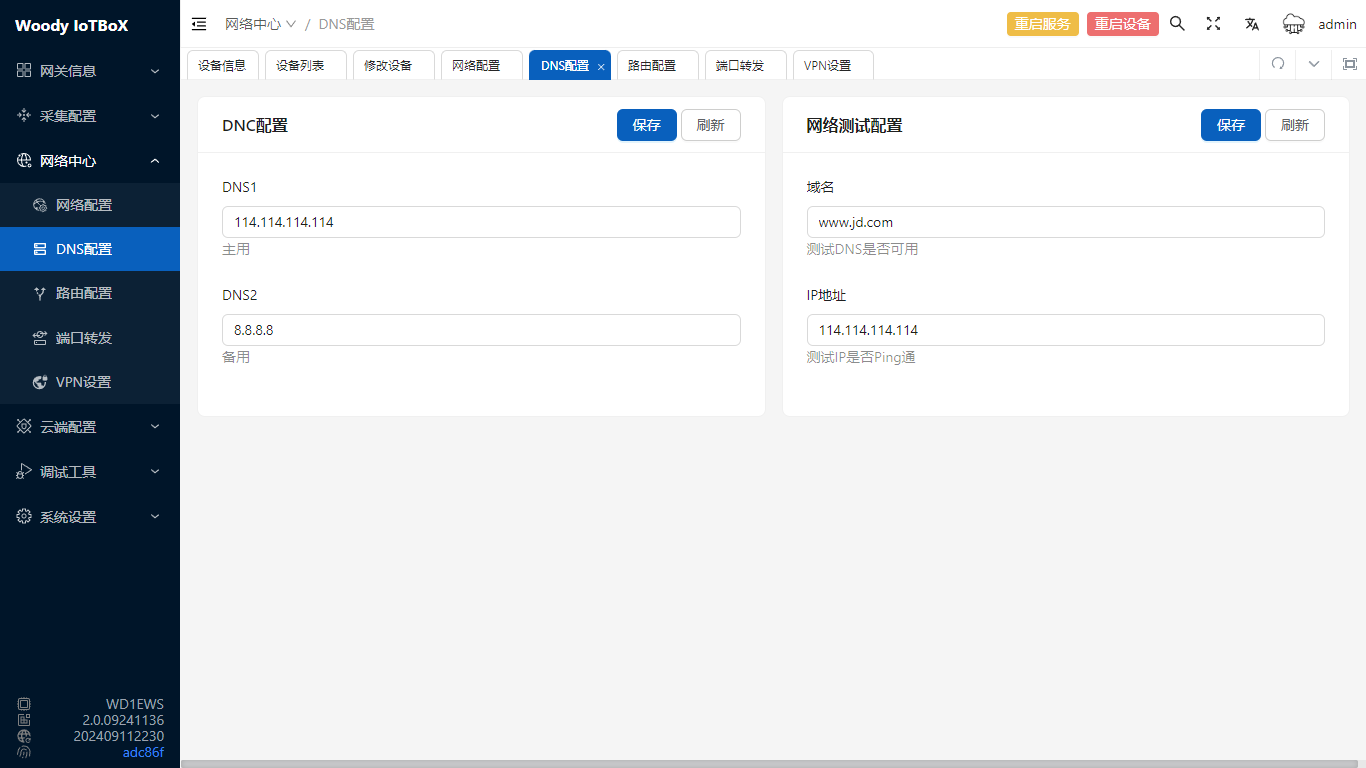This screenshot has width=1366, height=768.
Task: Maximize content area via tab bar icon
Action: click(x=1349, y=64)
